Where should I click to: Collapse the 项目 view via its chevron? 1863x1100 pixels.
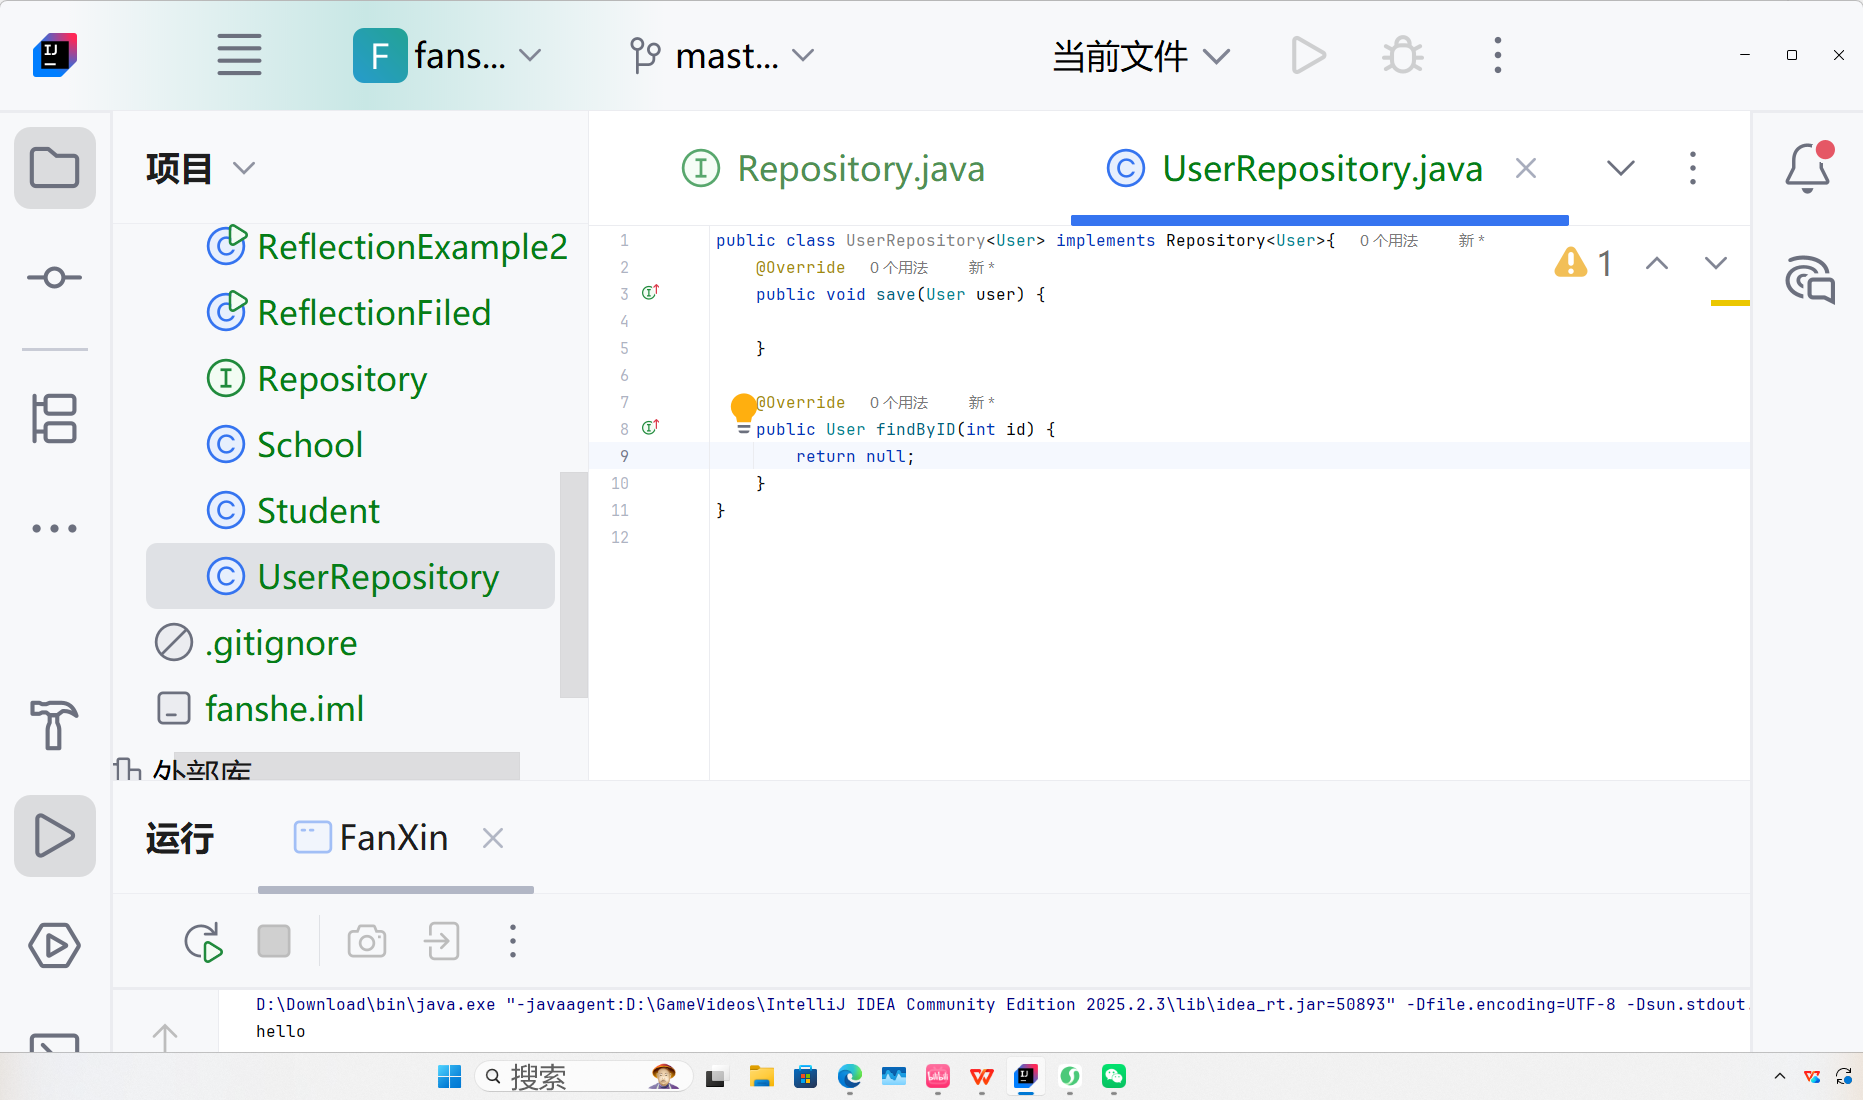coord(246,168)
